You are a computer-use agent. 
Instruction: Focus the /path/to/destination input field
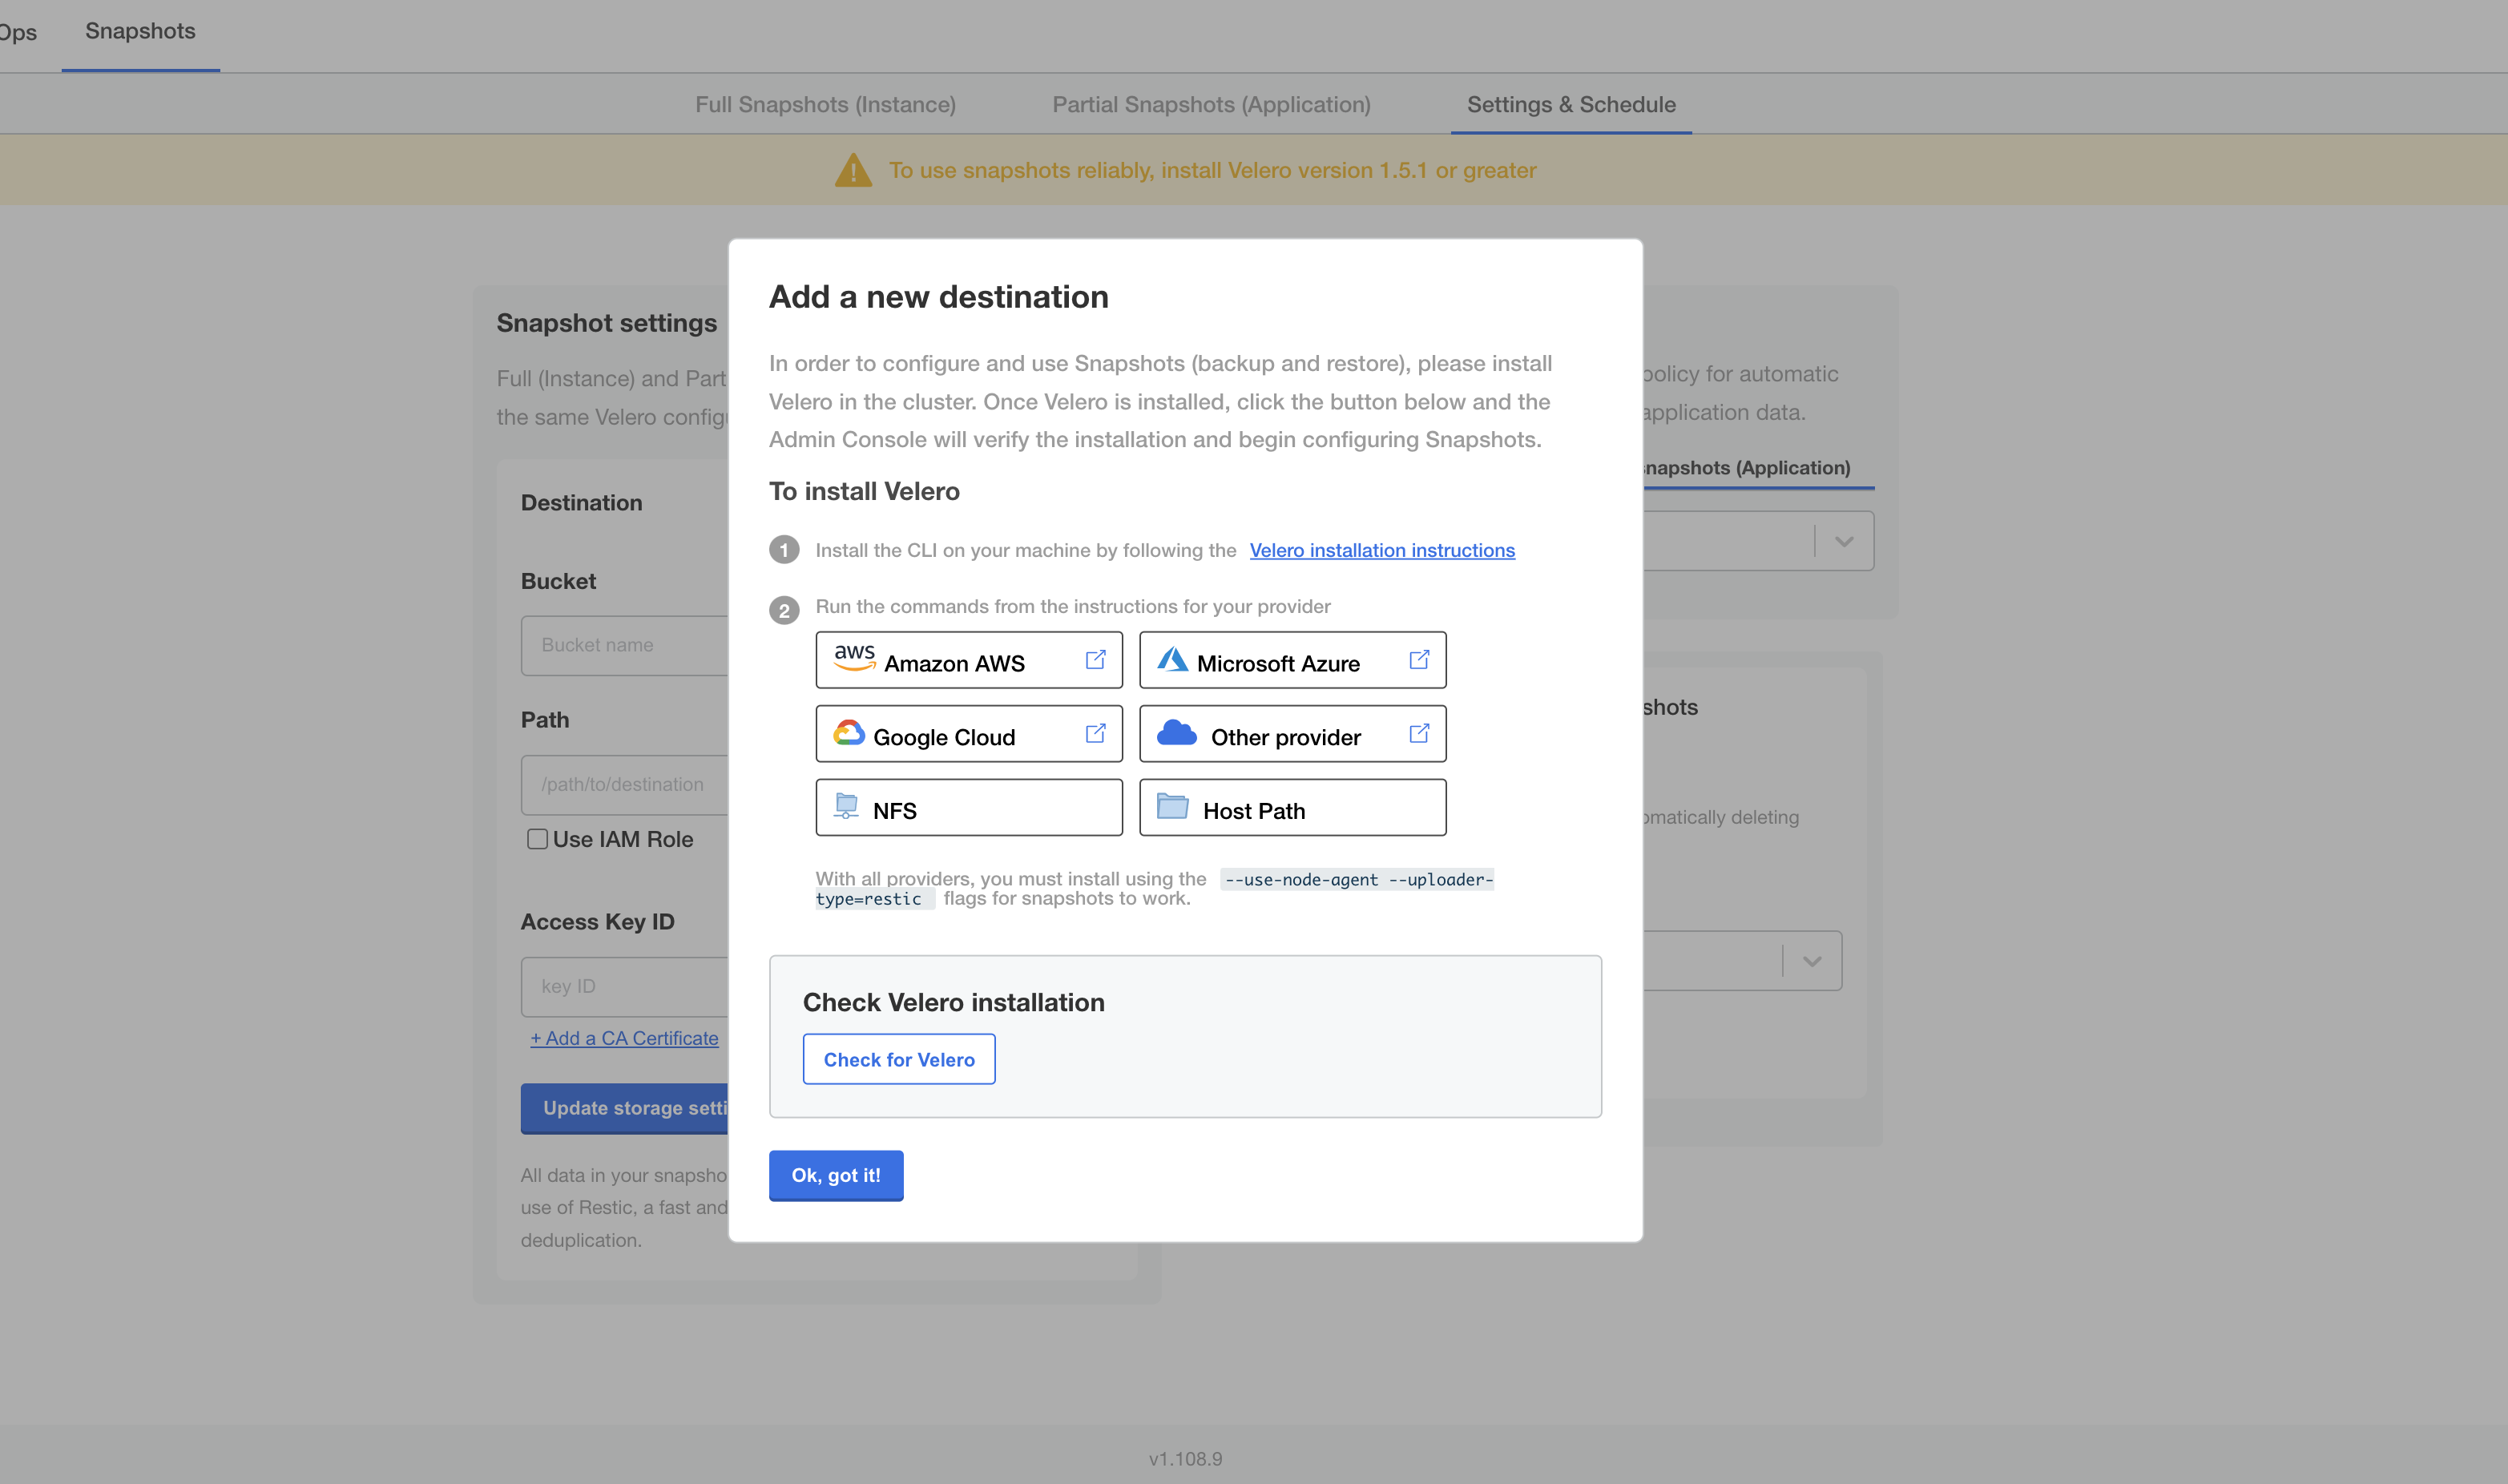(625, 785)
